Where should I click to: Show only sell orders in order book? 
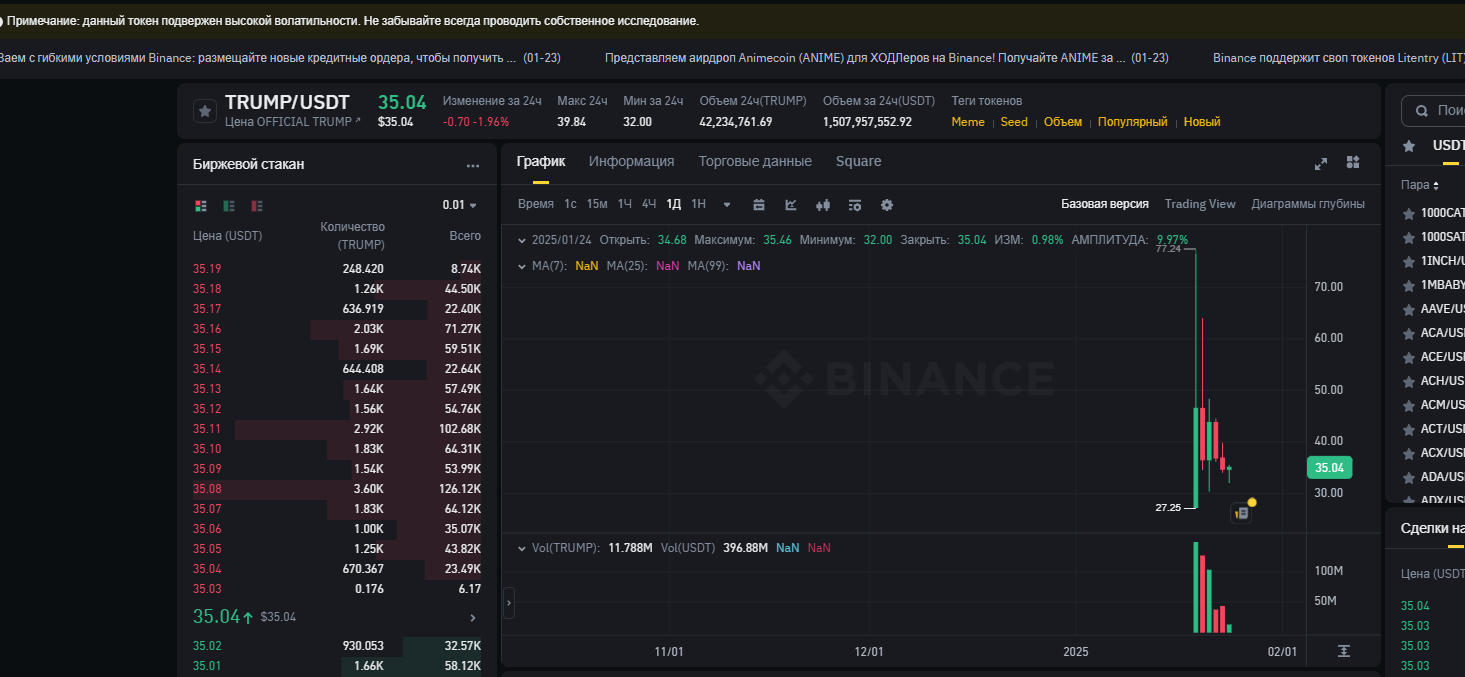[257, 205]
